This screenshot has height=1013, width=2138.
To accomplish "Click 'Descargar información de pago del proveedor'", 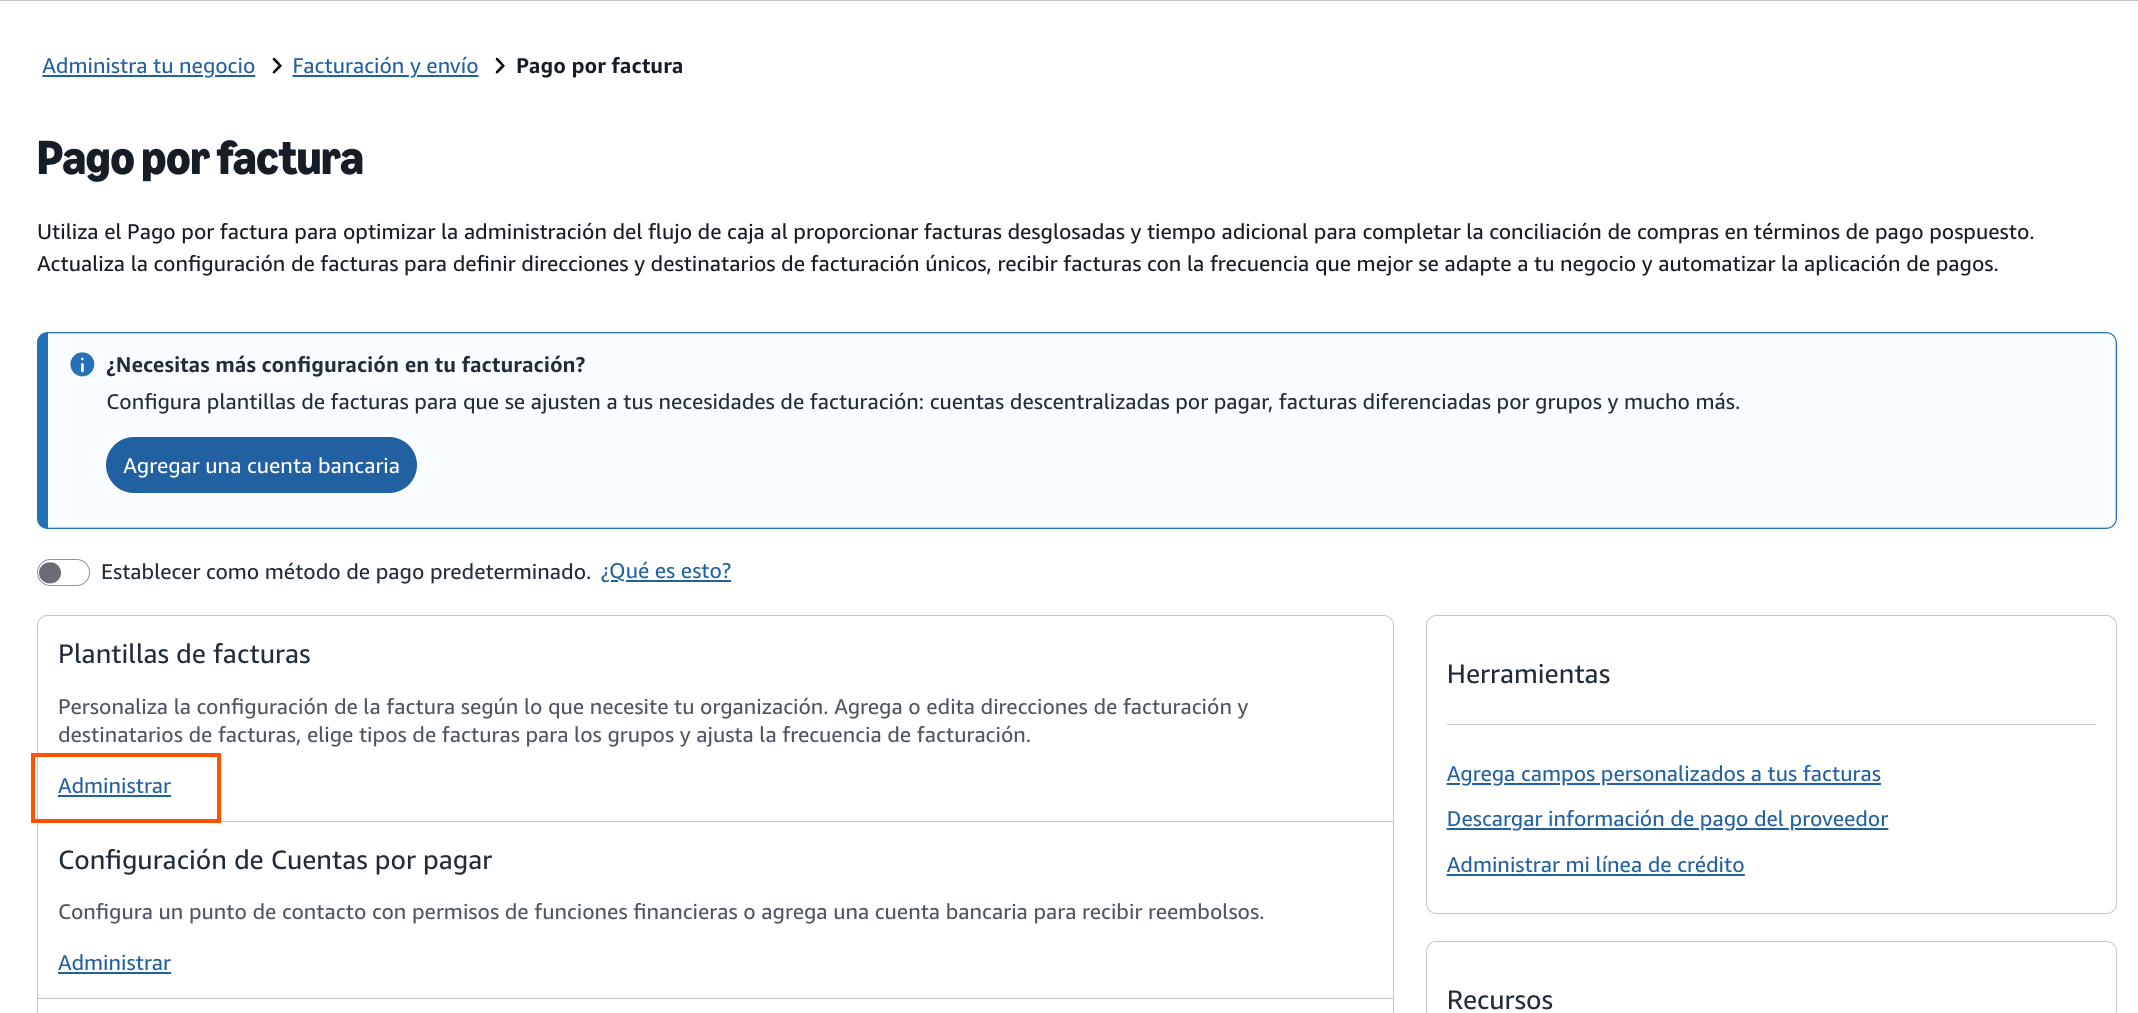I will [1666, 818].
